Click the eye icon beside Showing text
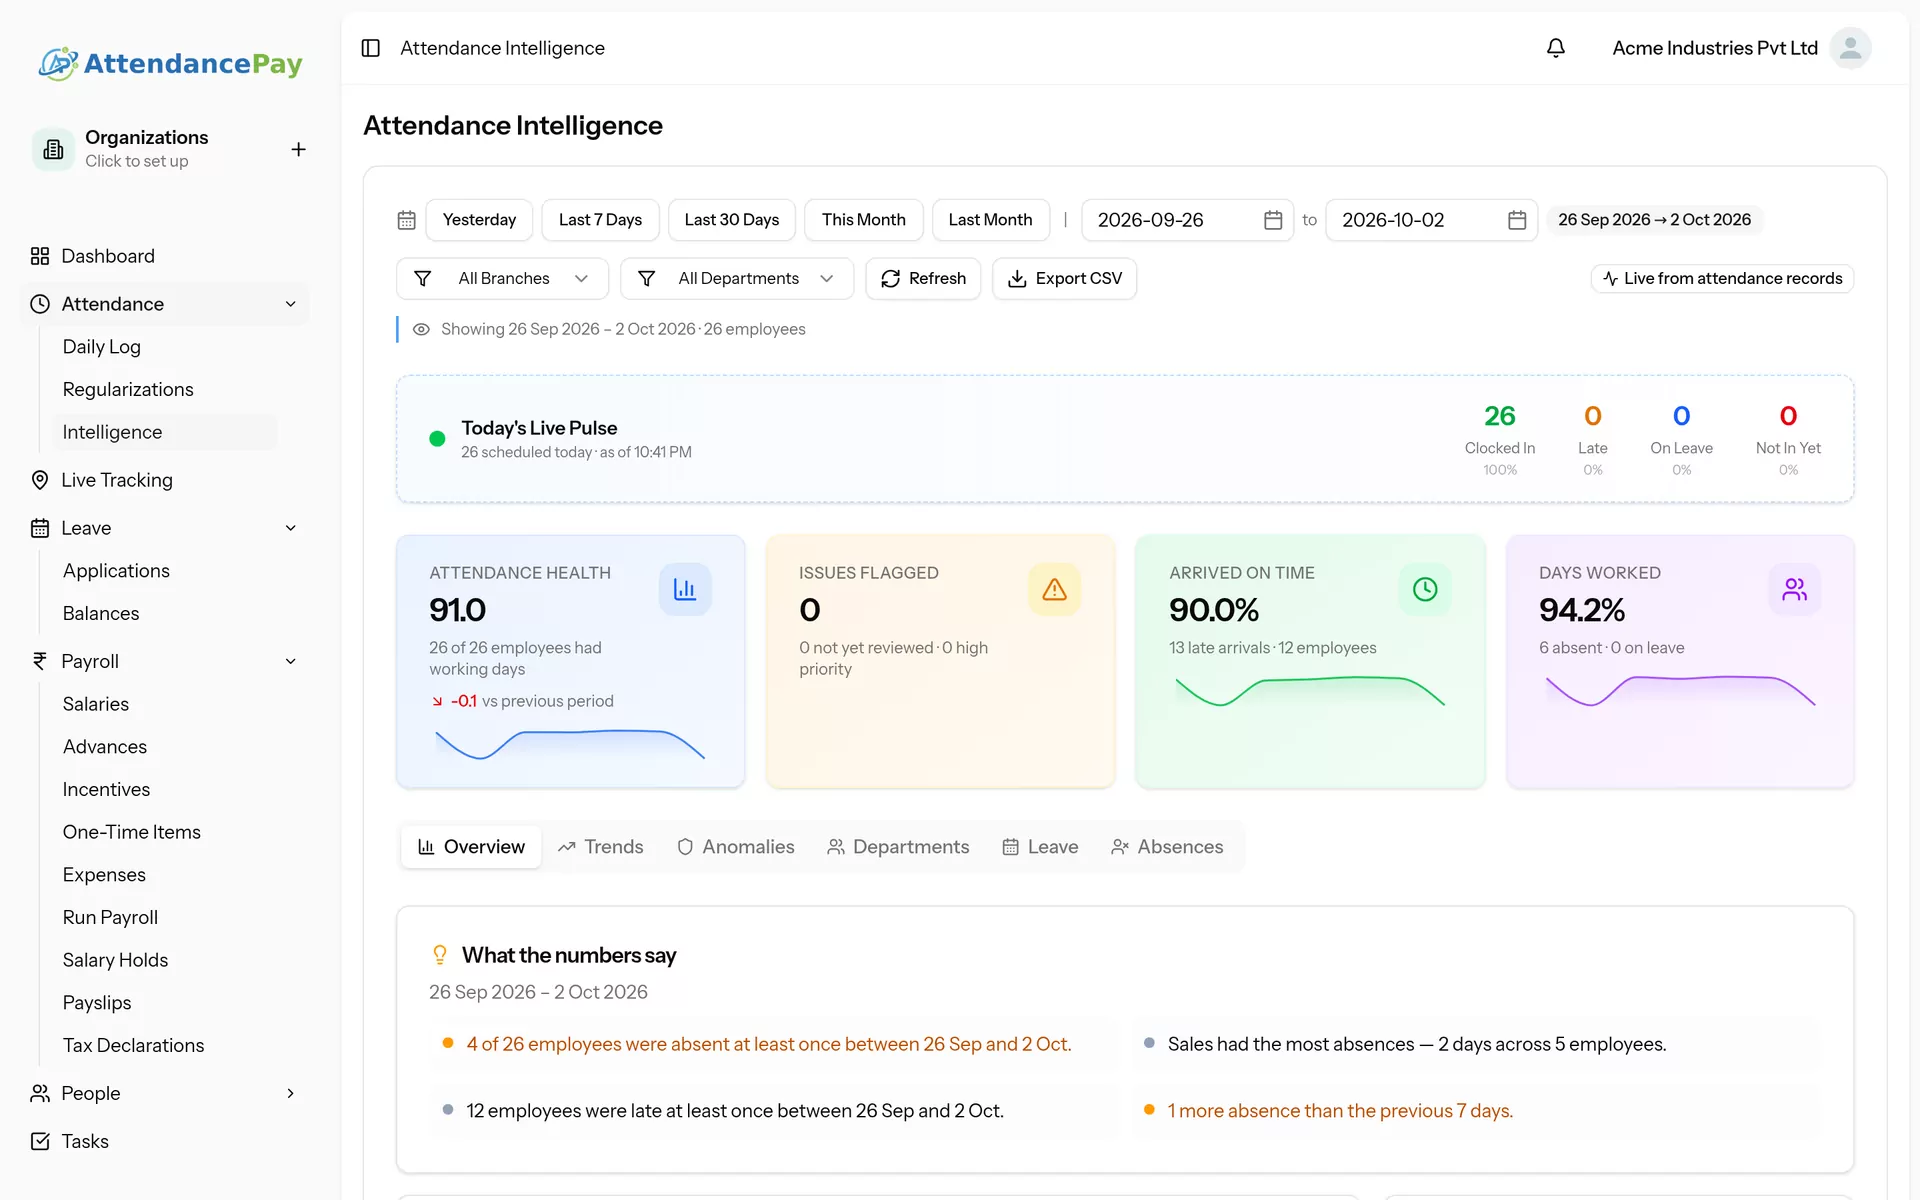 click(422, 329)
